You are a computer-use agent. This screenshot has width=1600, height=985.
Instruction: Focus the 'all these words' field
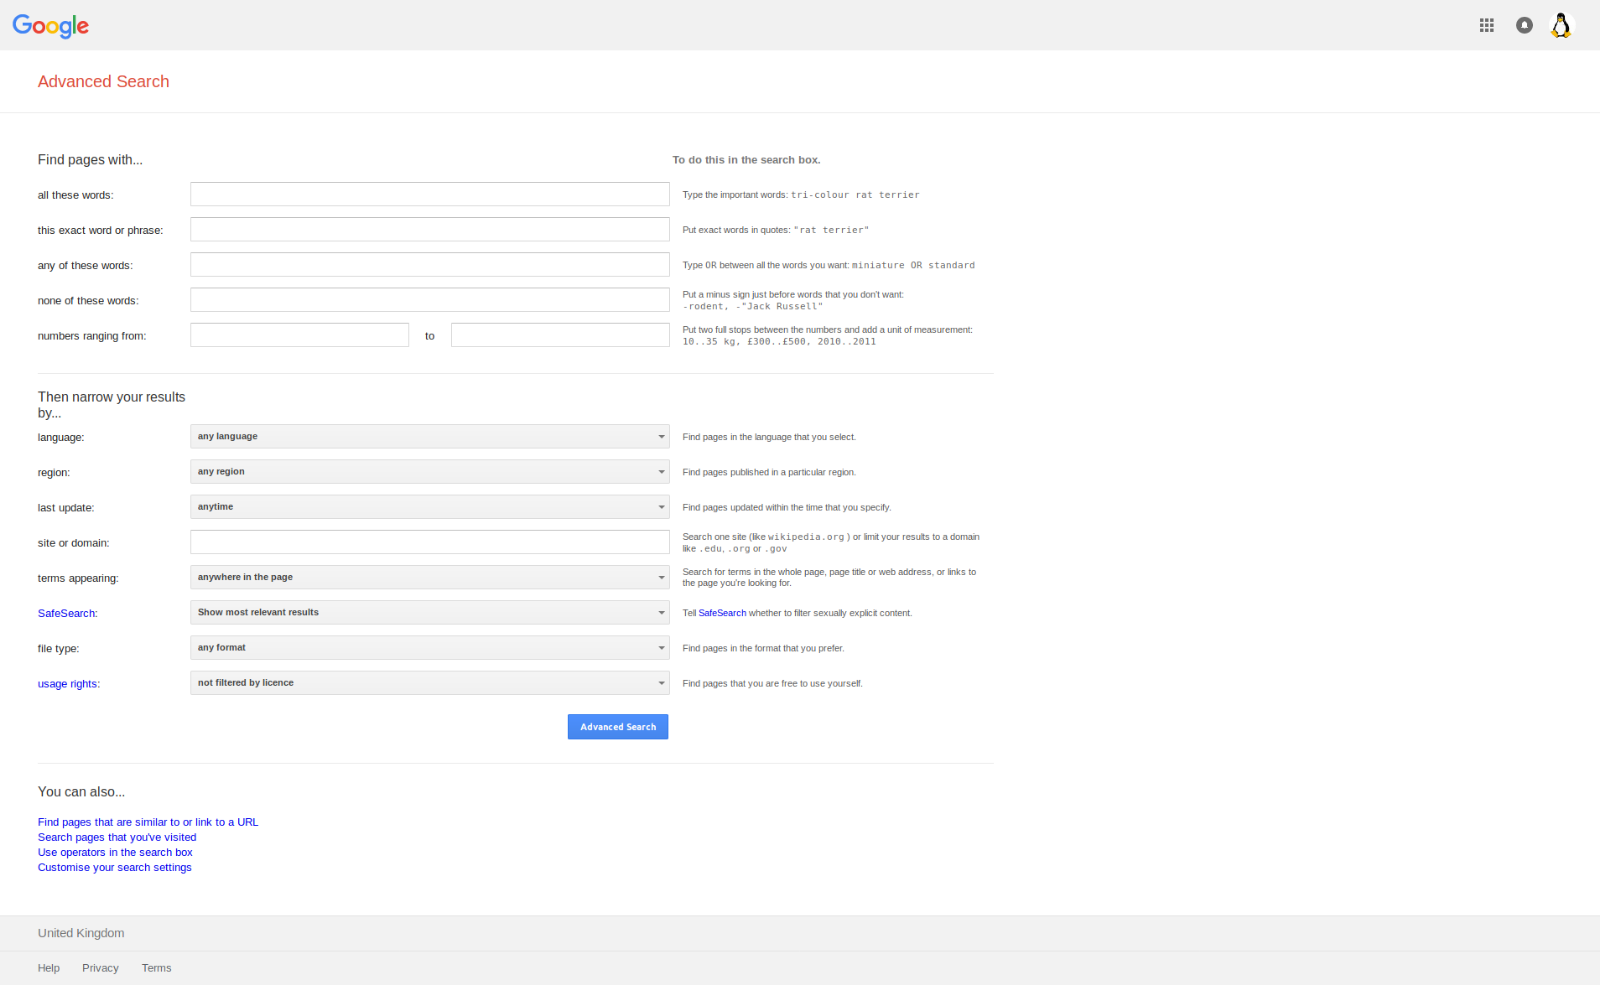[430, 194]
